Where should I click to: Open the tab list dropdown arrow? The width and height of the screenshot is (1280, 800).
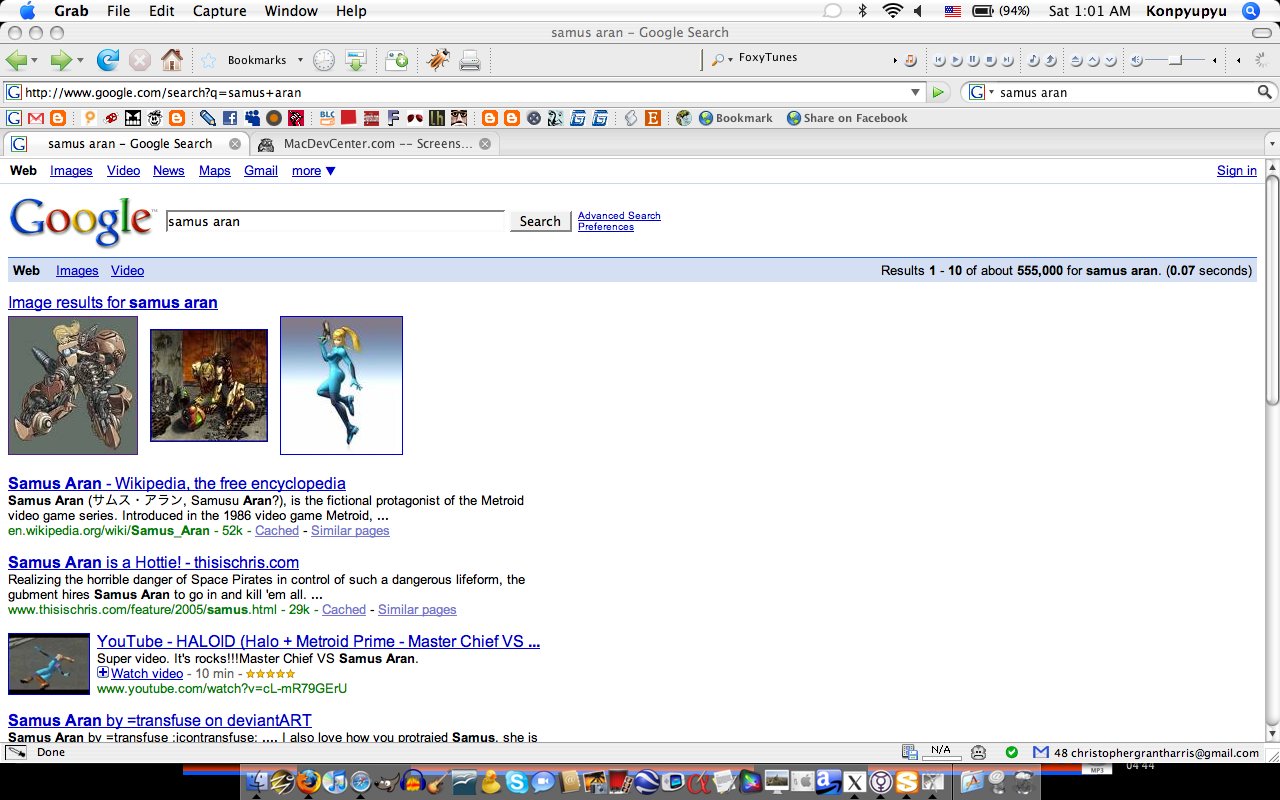[1272, 144]
